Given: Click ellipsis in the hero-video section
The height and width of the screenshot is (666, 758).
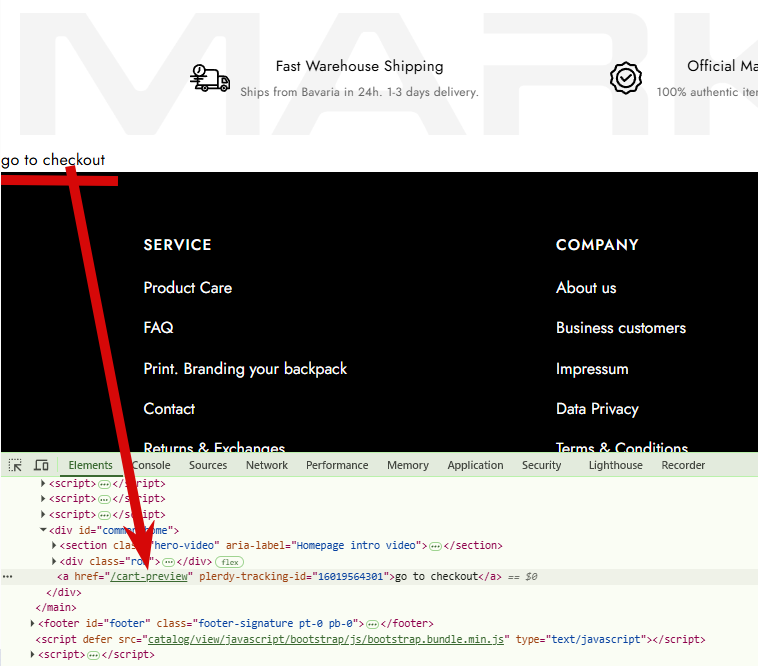Looking at the screenshot, I should pyautogui.click(x=435, y=546).
